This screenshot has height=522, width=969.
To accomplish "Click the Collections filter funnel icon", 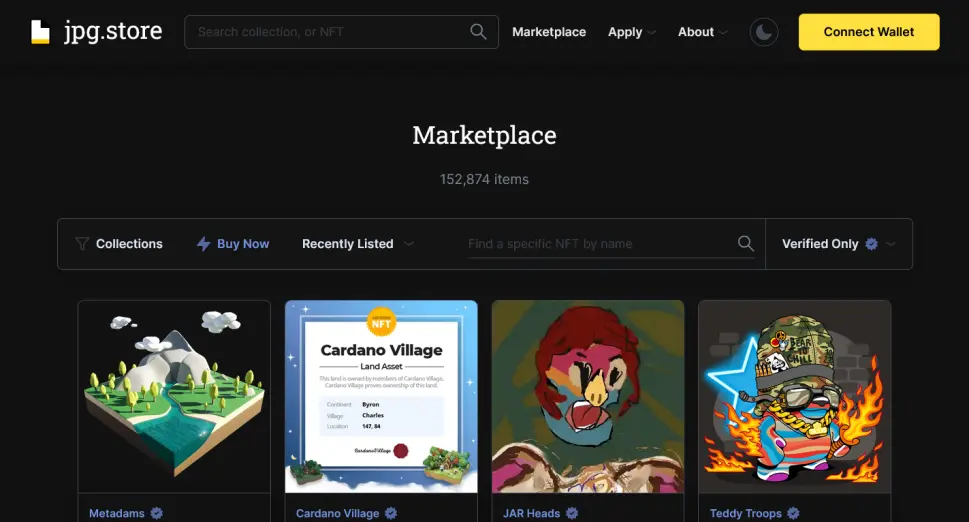I will pos(82,244).
